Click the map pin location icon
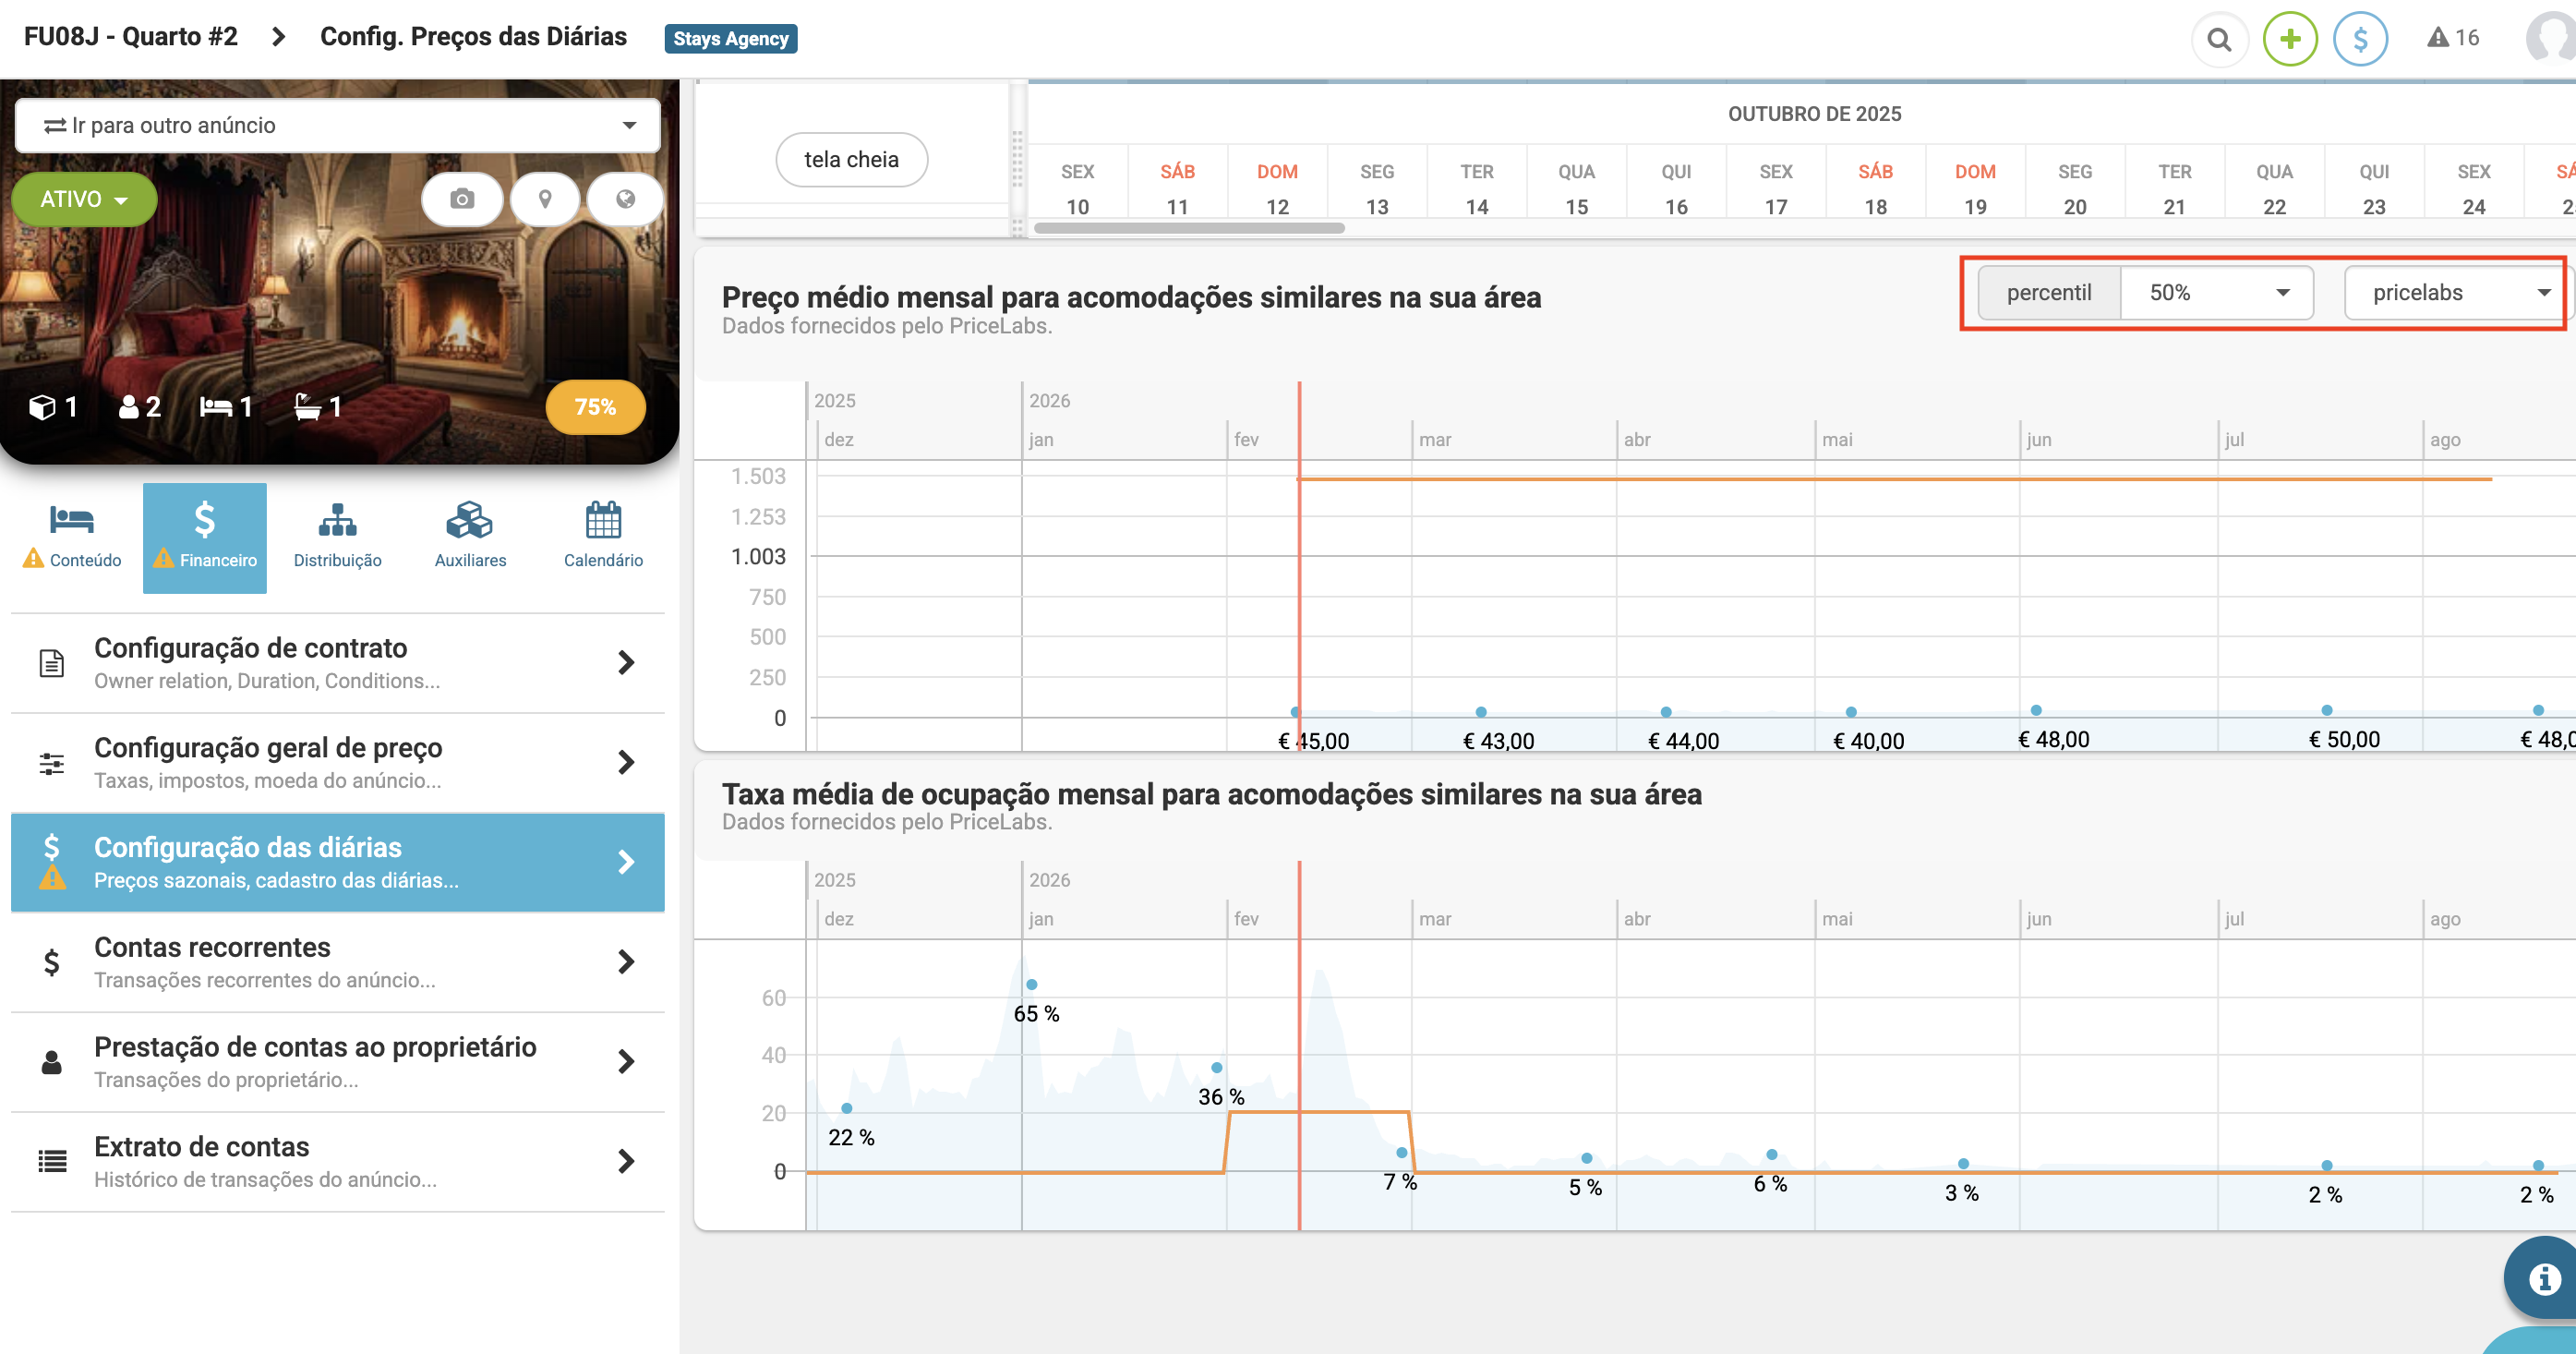 (x=545, y=198)
